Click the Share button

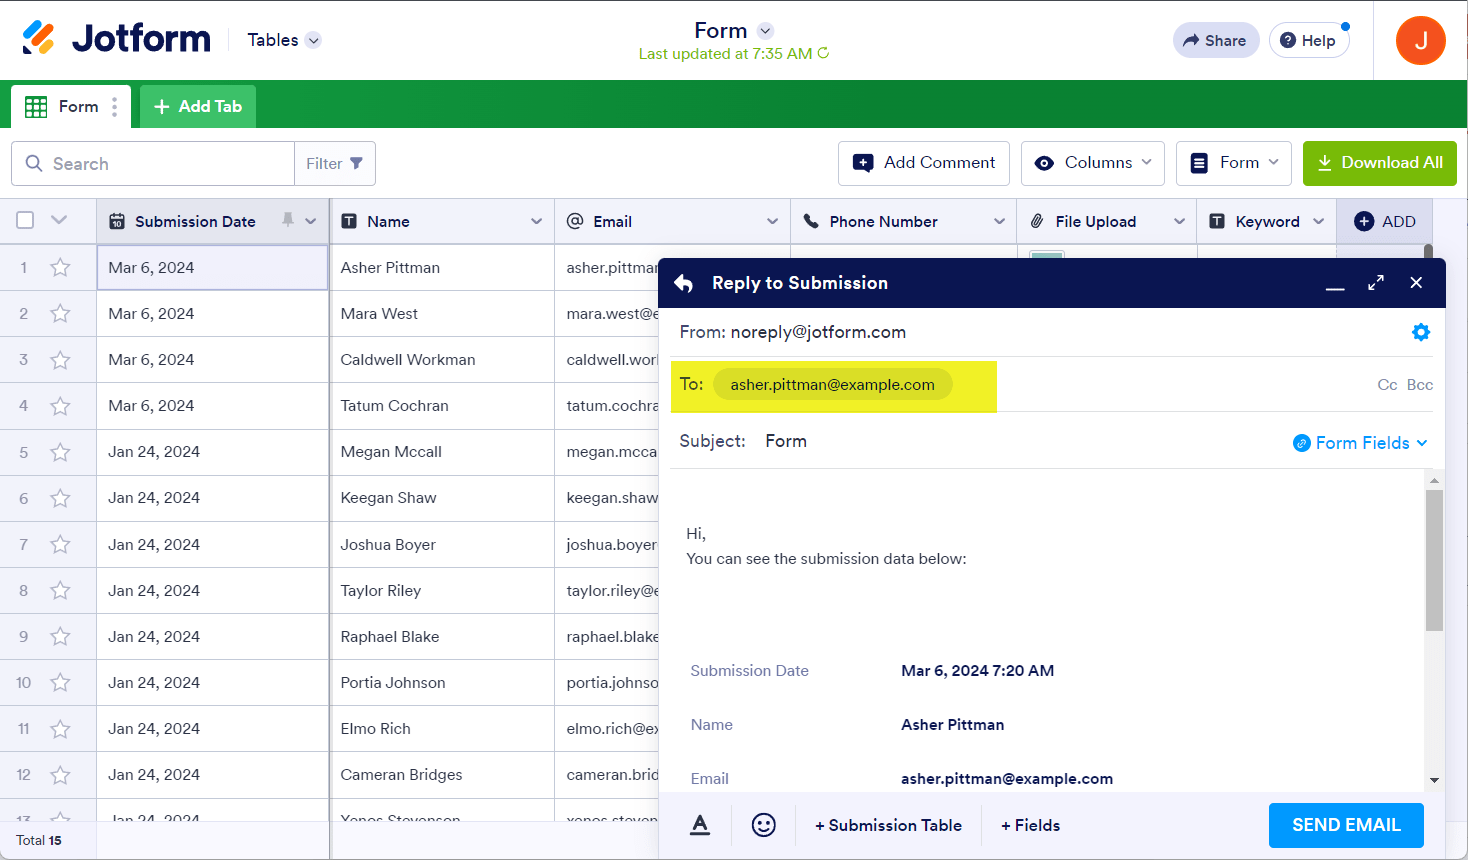click(x=1215, y=40)
